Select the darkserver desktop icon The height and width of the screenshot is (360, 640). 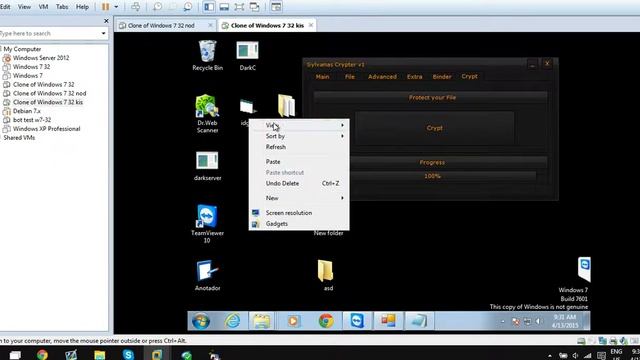[207, 166]
